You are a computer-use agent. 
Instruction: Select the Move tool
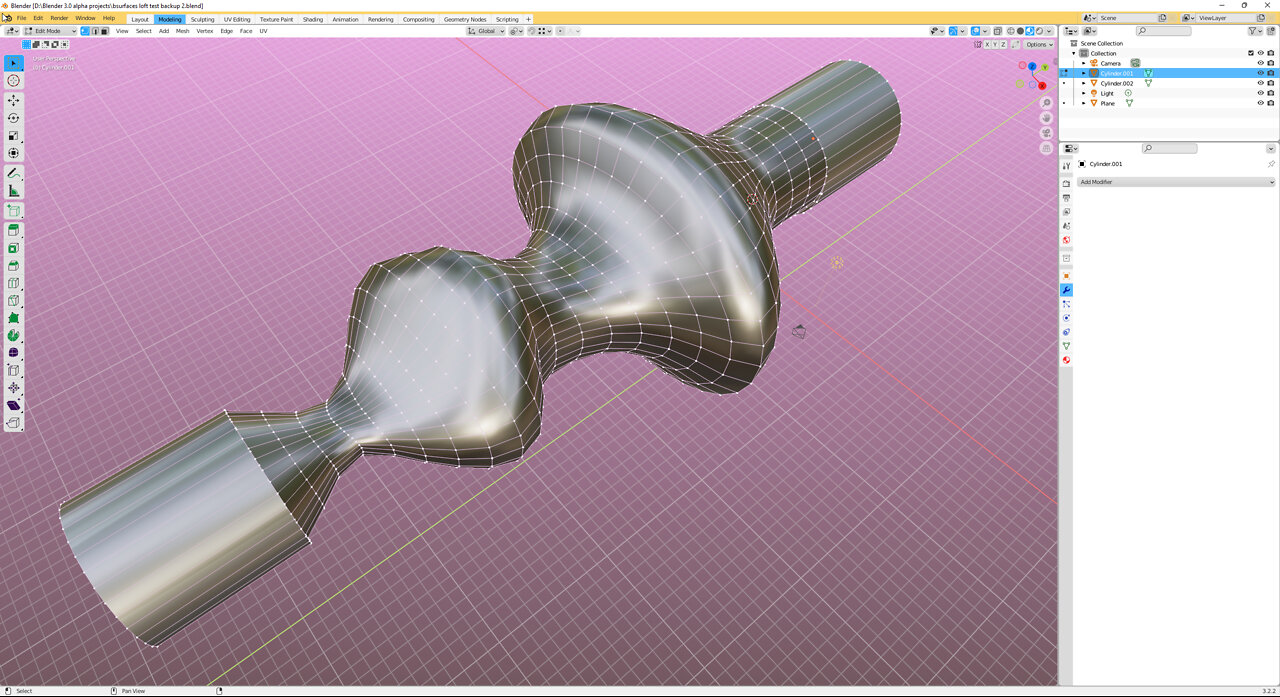click(x=14, y=101)
